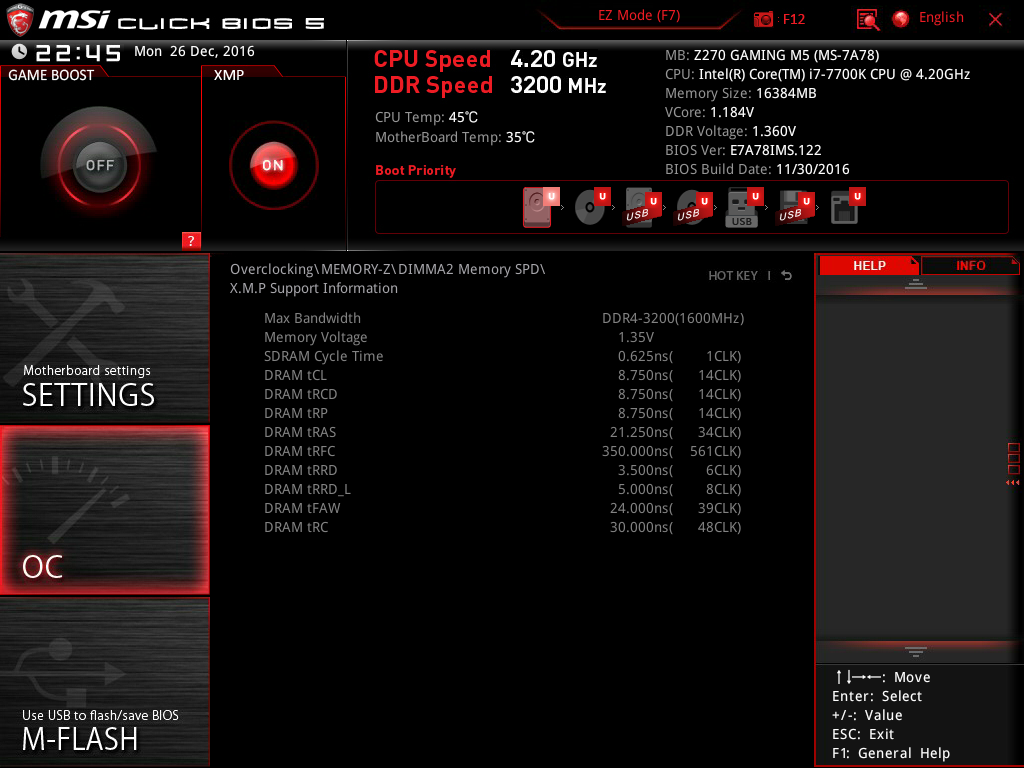Click the CPU Speed 4.20 GHz readout
The width and height of the screenshot is (1024, 768).
coord(485,59)
